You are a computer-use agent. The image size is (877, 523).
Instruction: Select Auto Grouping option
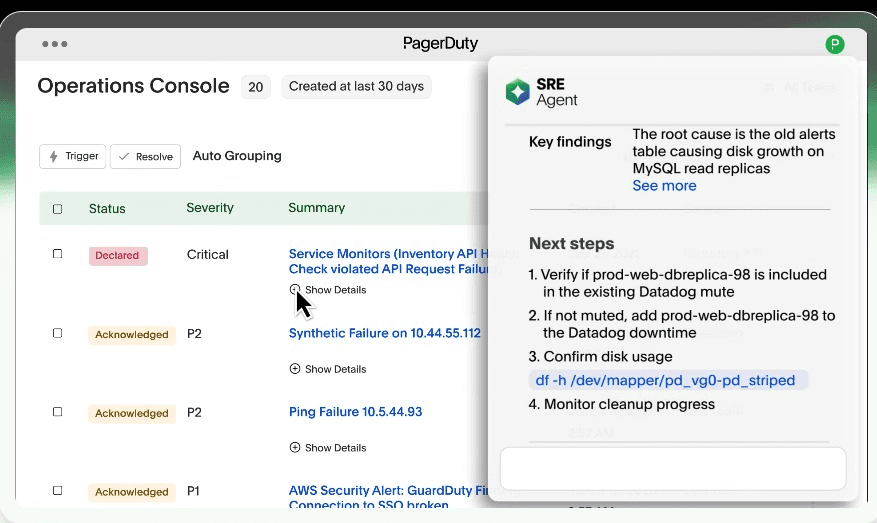point(237,156)
